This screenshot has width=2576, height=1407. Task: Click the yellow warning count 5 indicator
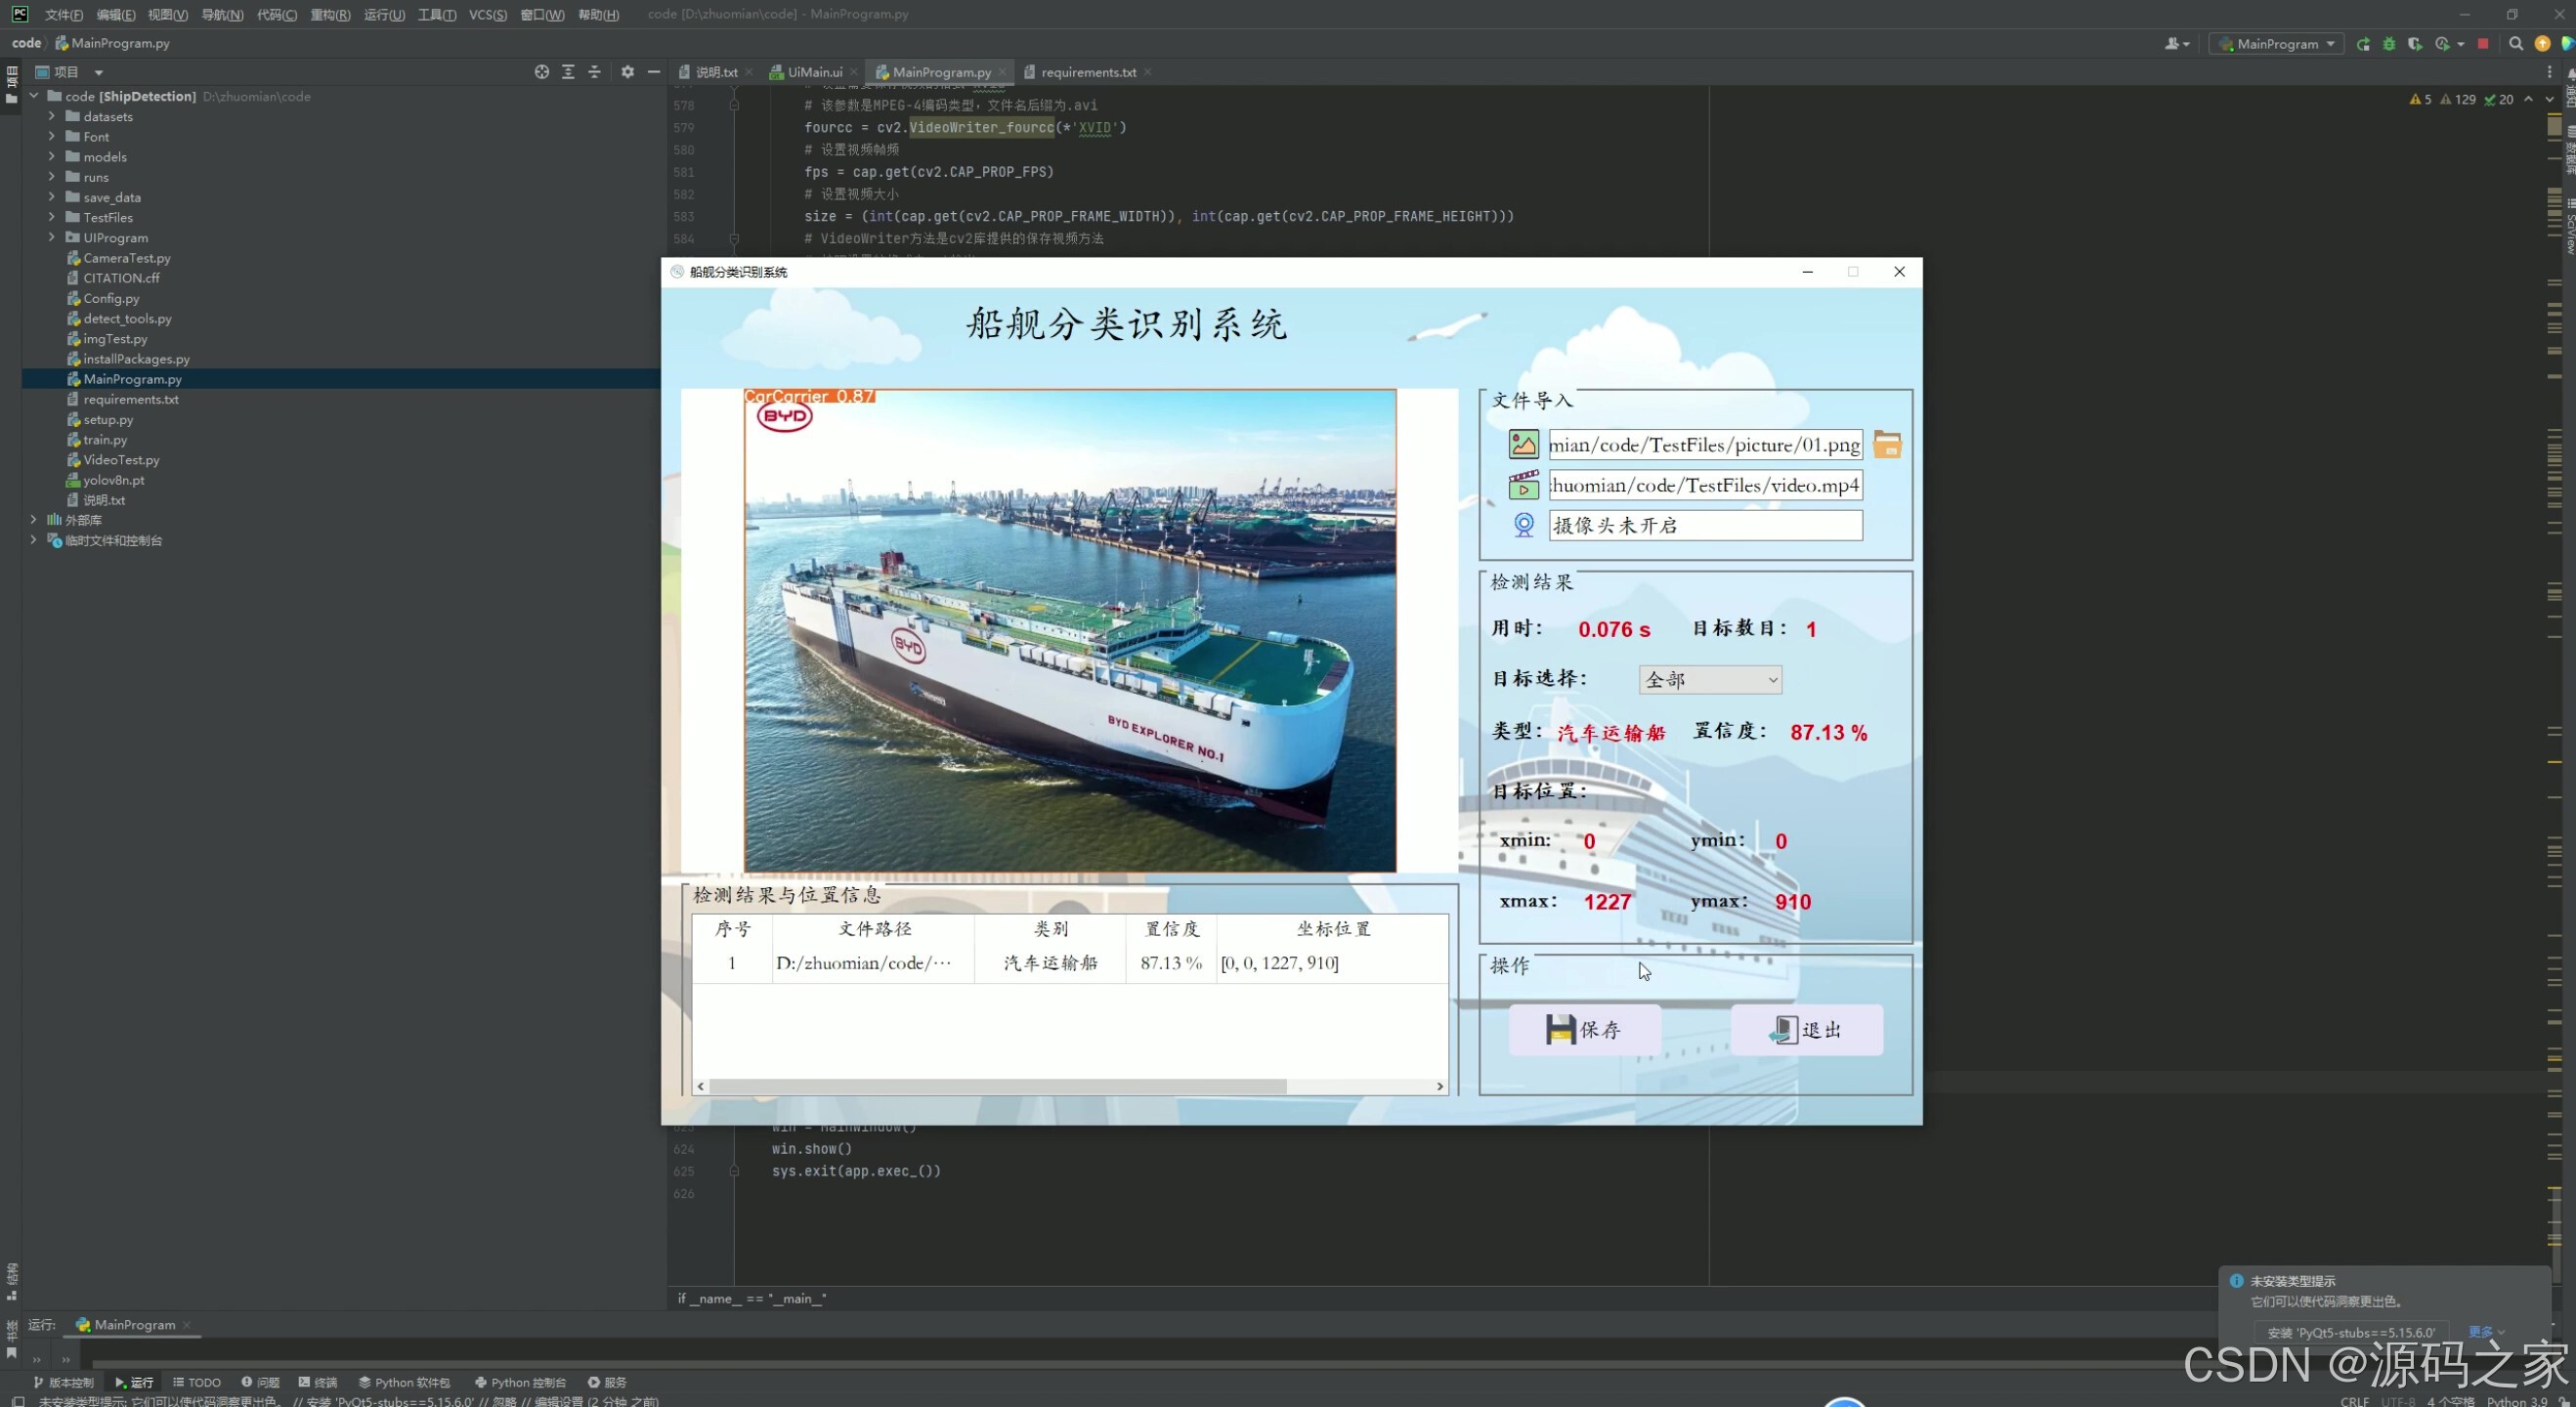click(x=2421, y=99)
